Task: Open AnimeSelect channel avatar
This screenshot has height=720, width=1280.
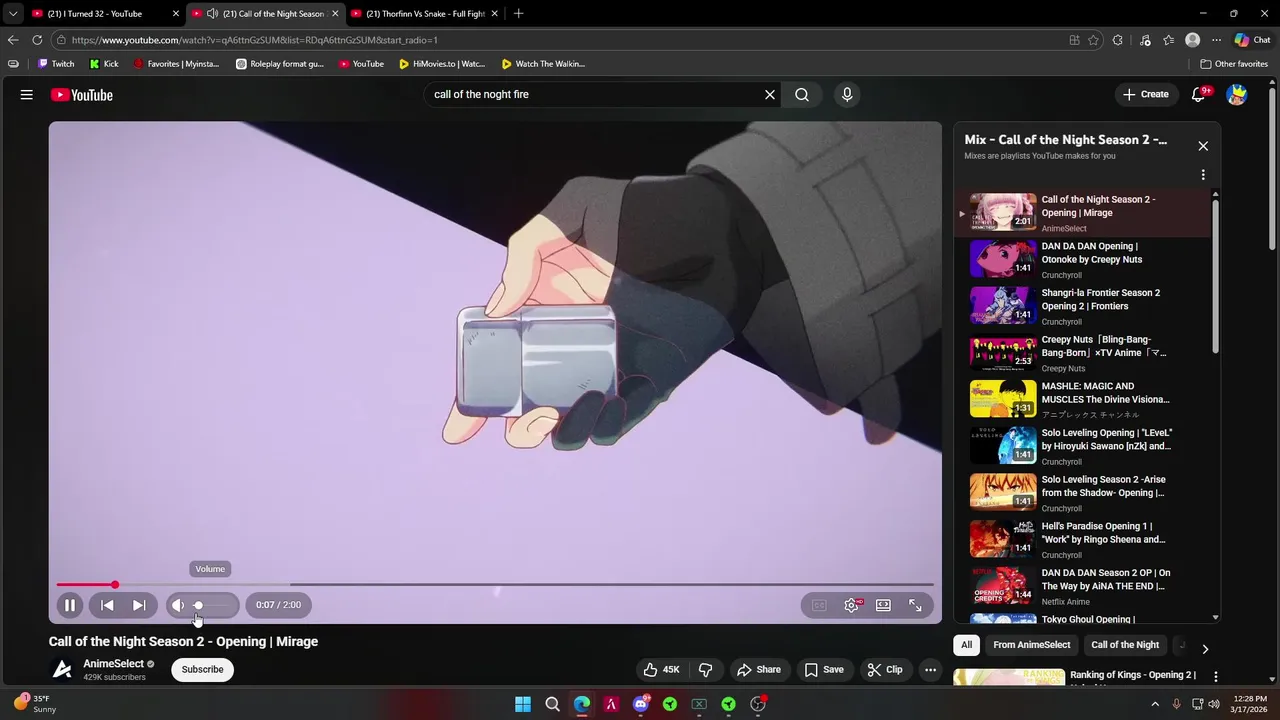Action: pos(62,669)
